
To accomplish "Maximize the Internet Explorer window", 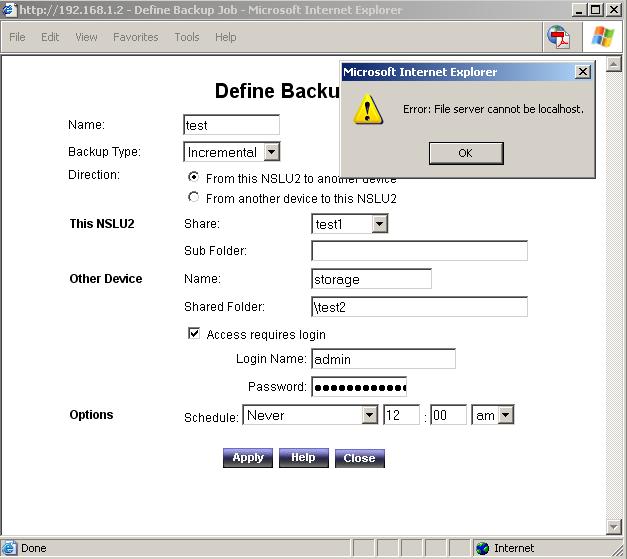I will [x=595, y=10].
